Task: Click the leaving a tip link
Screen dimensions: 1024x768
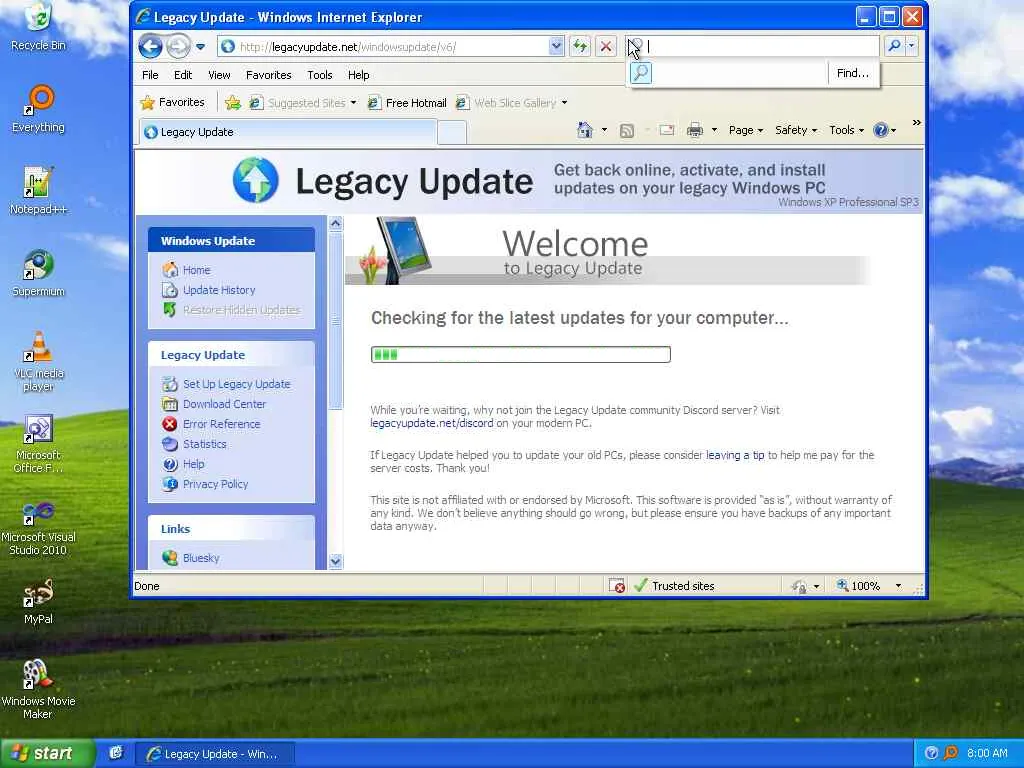Action: [735, 455]
